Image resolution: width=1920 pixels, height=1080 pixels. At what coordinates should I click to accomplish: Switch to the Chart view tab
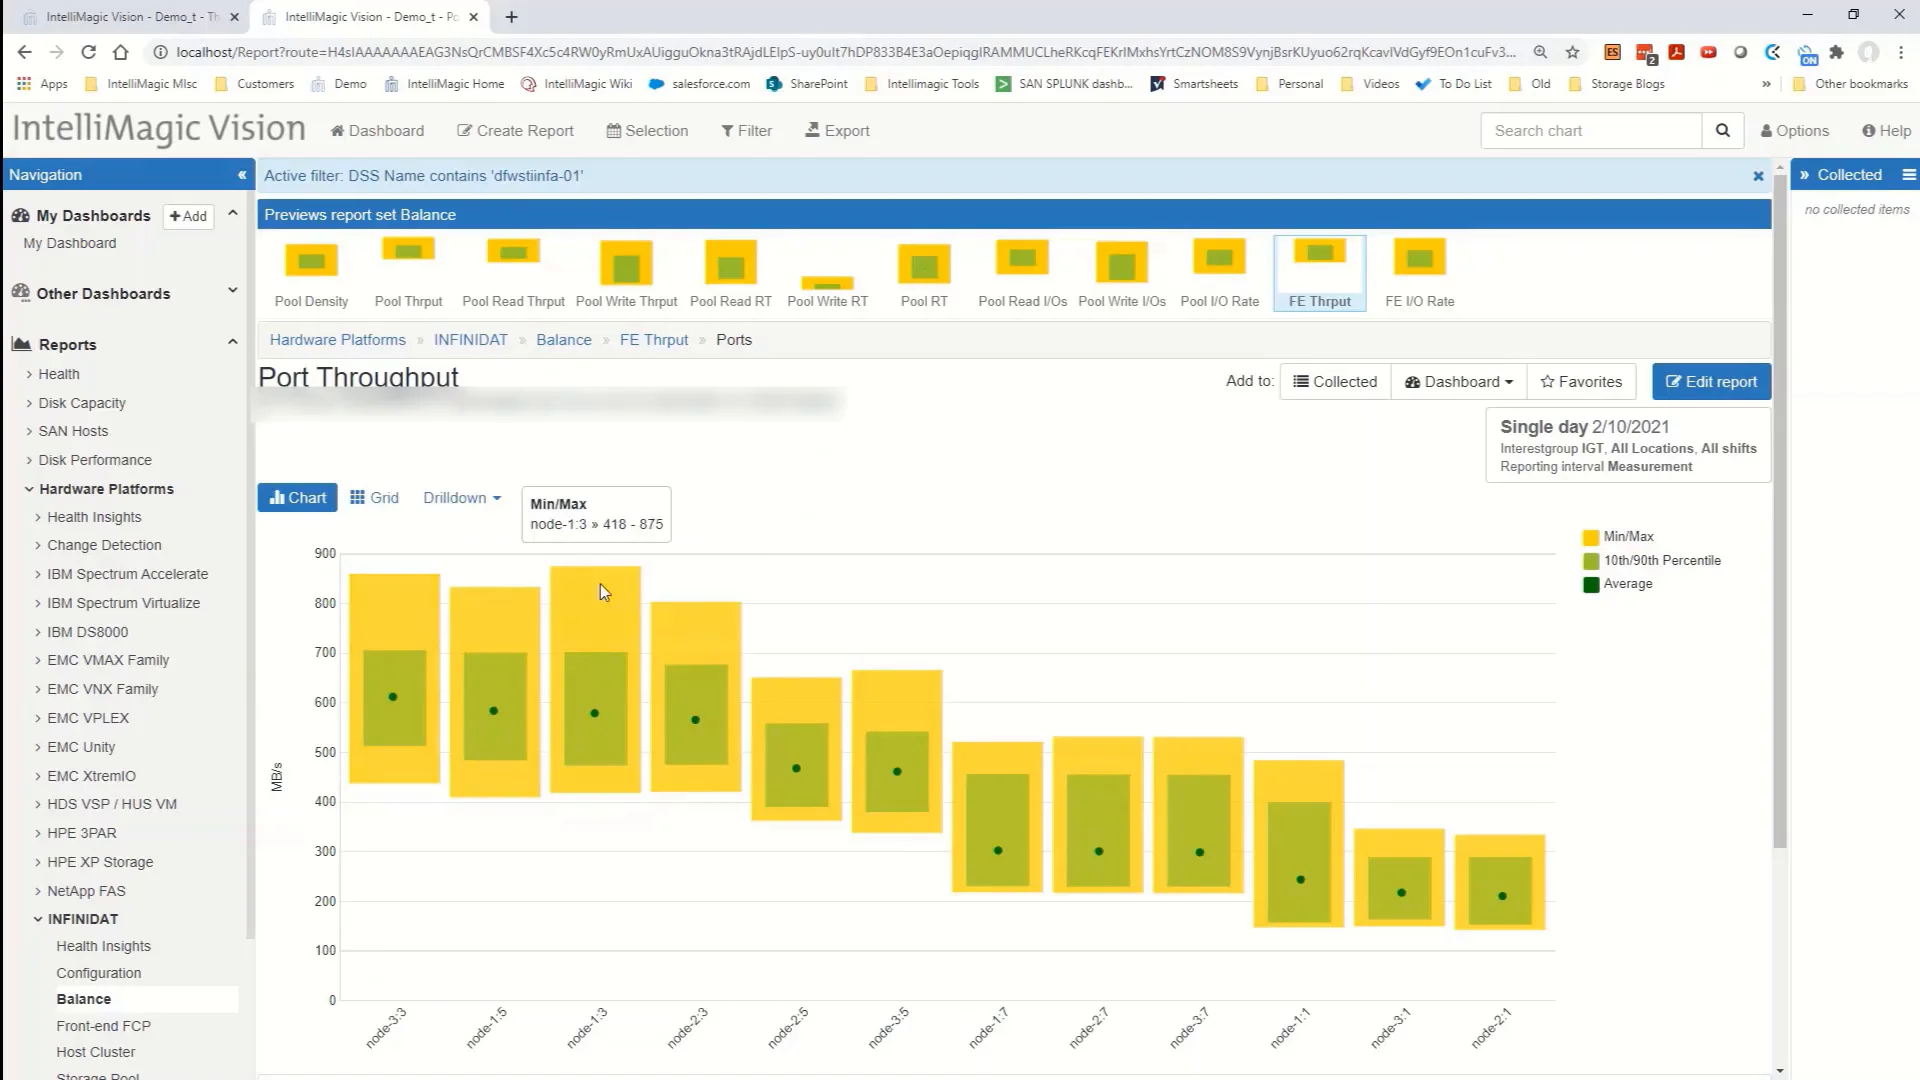pos(297,498)
